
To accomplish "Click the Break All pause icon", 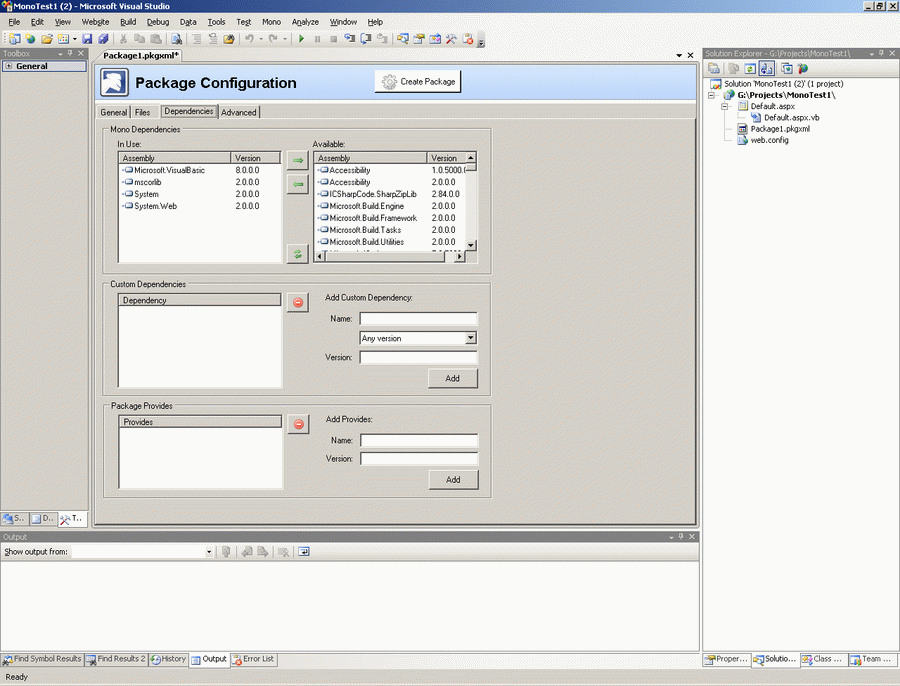I will pyautogui.click(x=317, y=39).
